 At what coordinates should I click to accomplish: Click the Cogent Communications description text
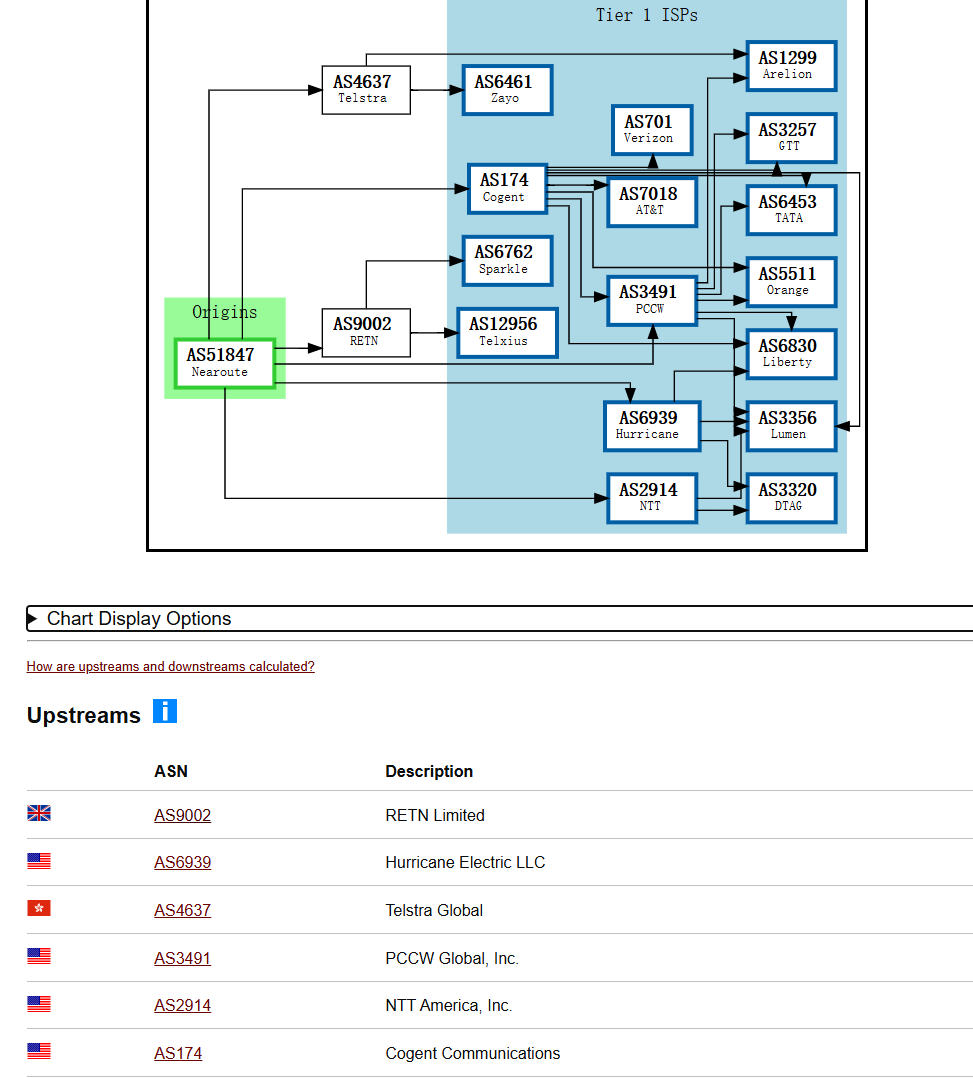(x=473, y=1053)
